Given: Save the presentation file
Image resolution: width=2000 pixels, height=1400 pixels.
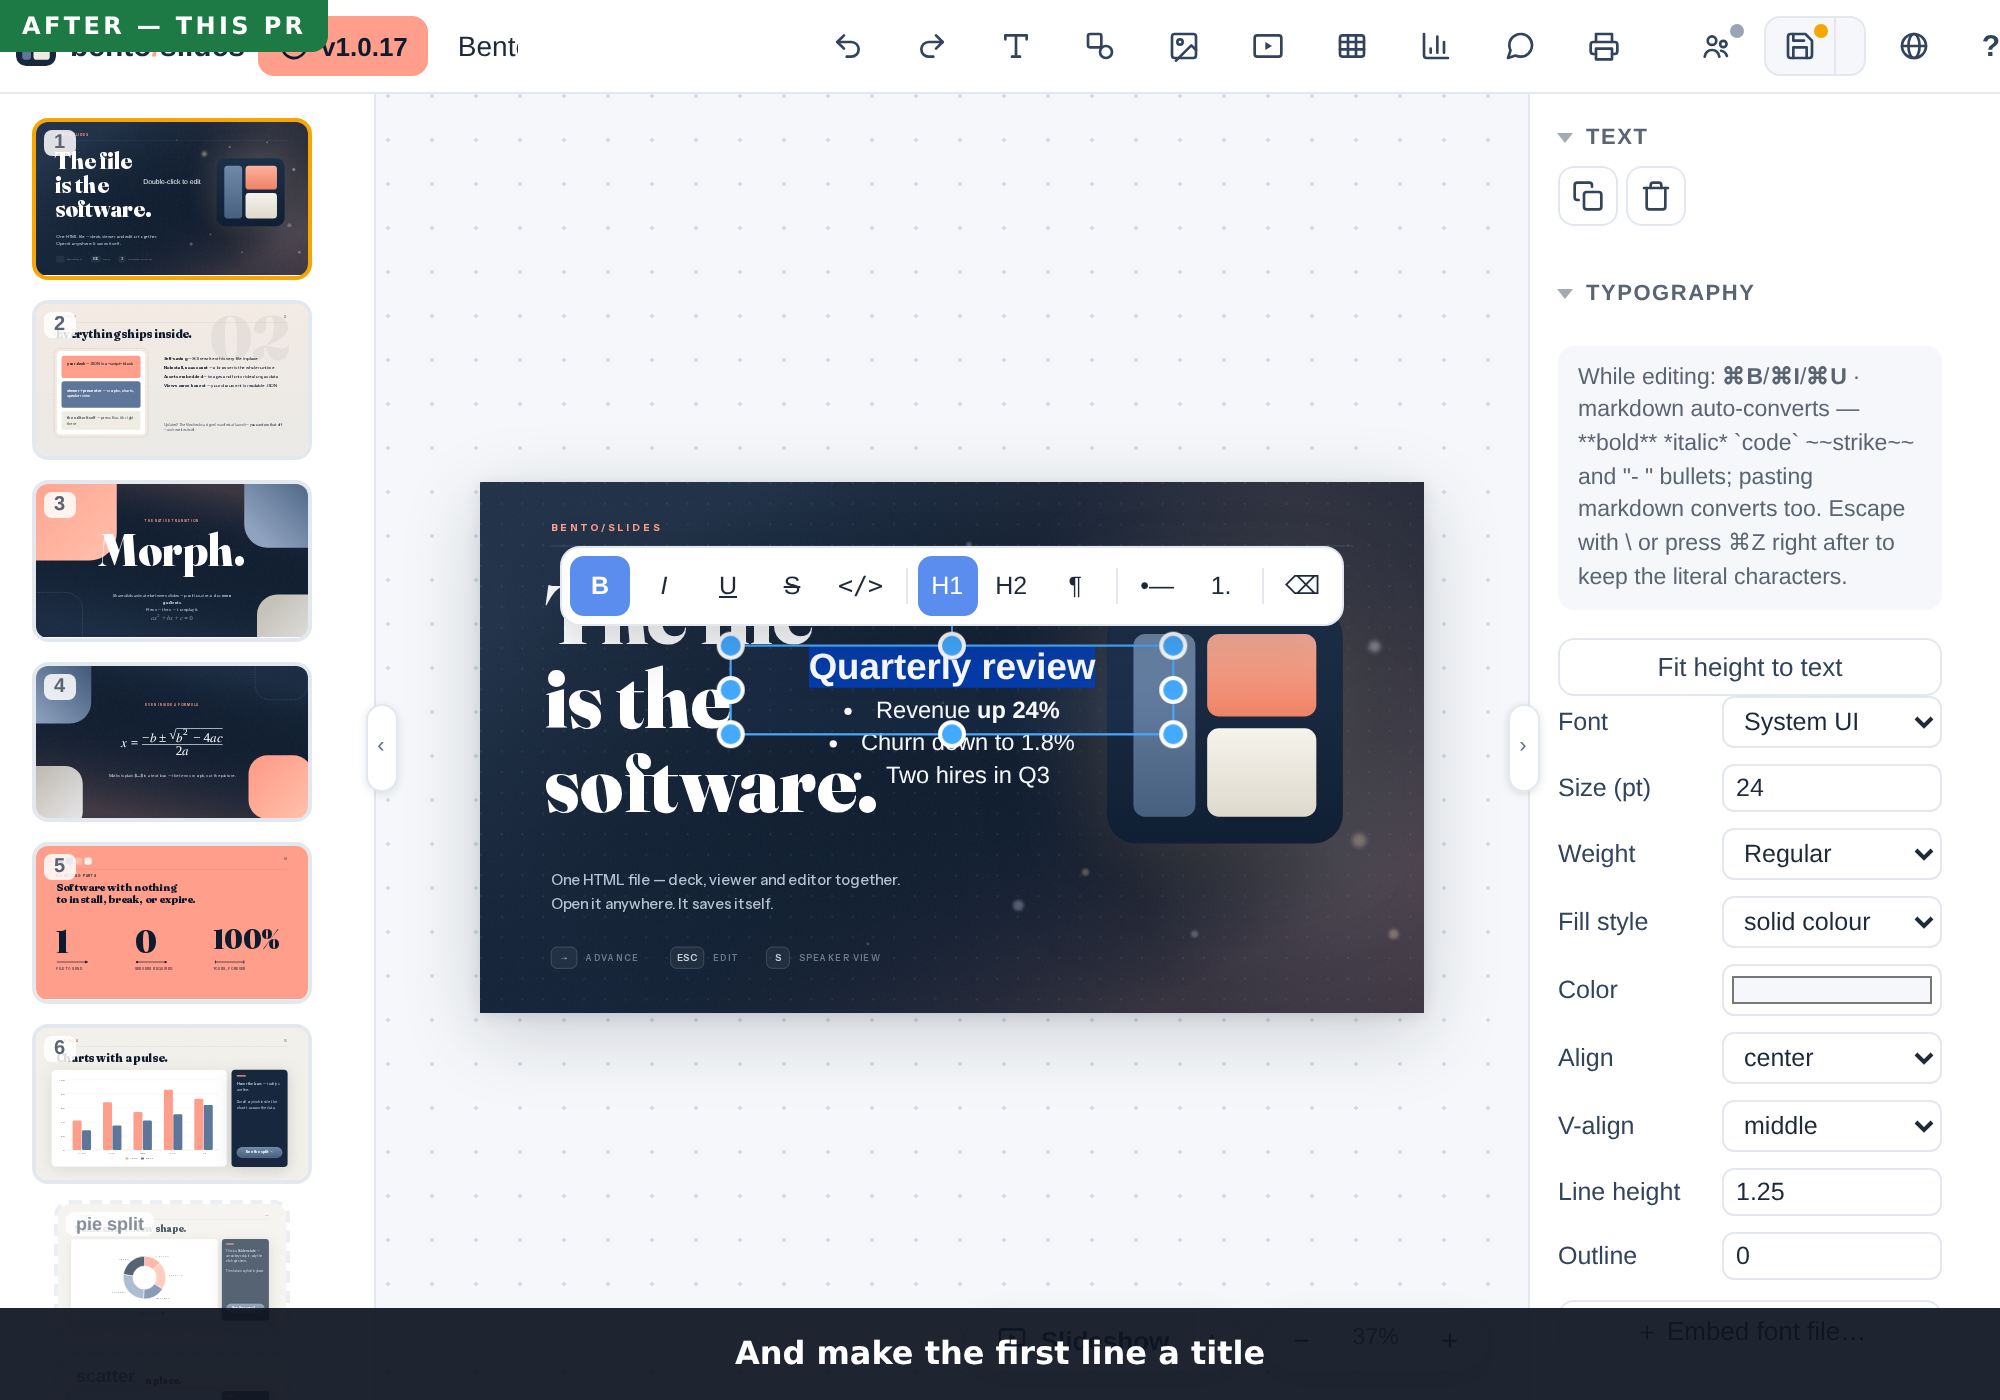Looking at the screenshot, I should pyautogui.click(x=1800, y=47).
